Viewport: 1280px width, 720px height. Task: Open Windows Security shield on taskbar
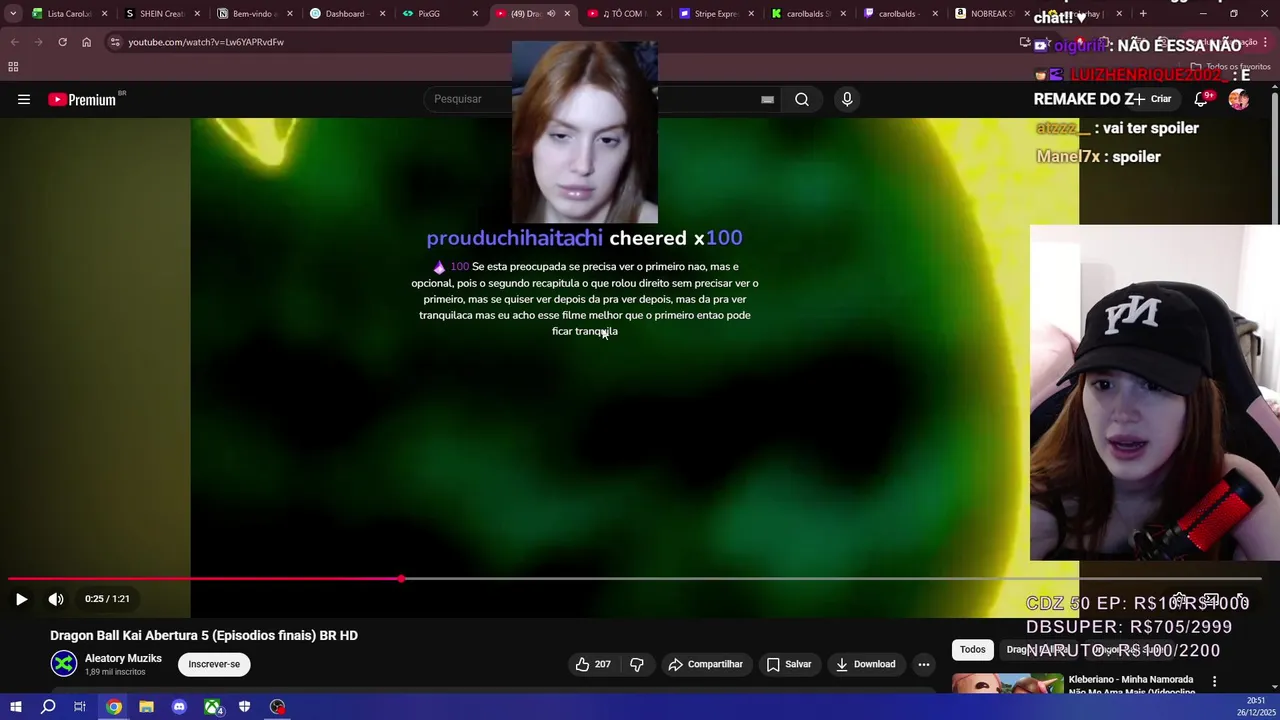click(245, 707)
